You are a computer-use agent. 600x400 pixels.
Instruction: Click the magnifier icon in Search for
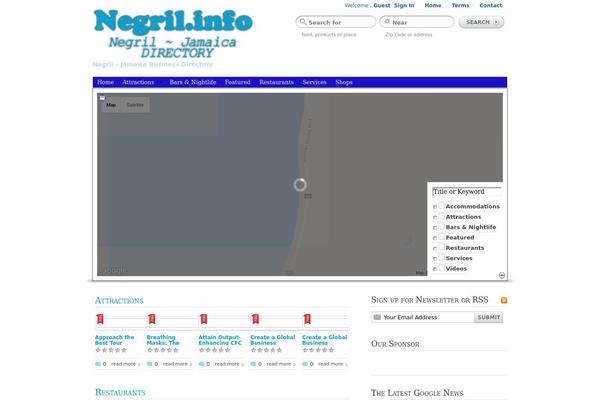[x=303, y=22]
